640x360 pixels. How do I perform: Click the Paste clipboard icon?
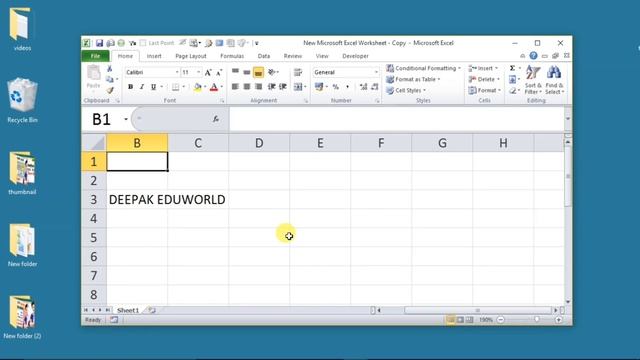tap(93, 73)
